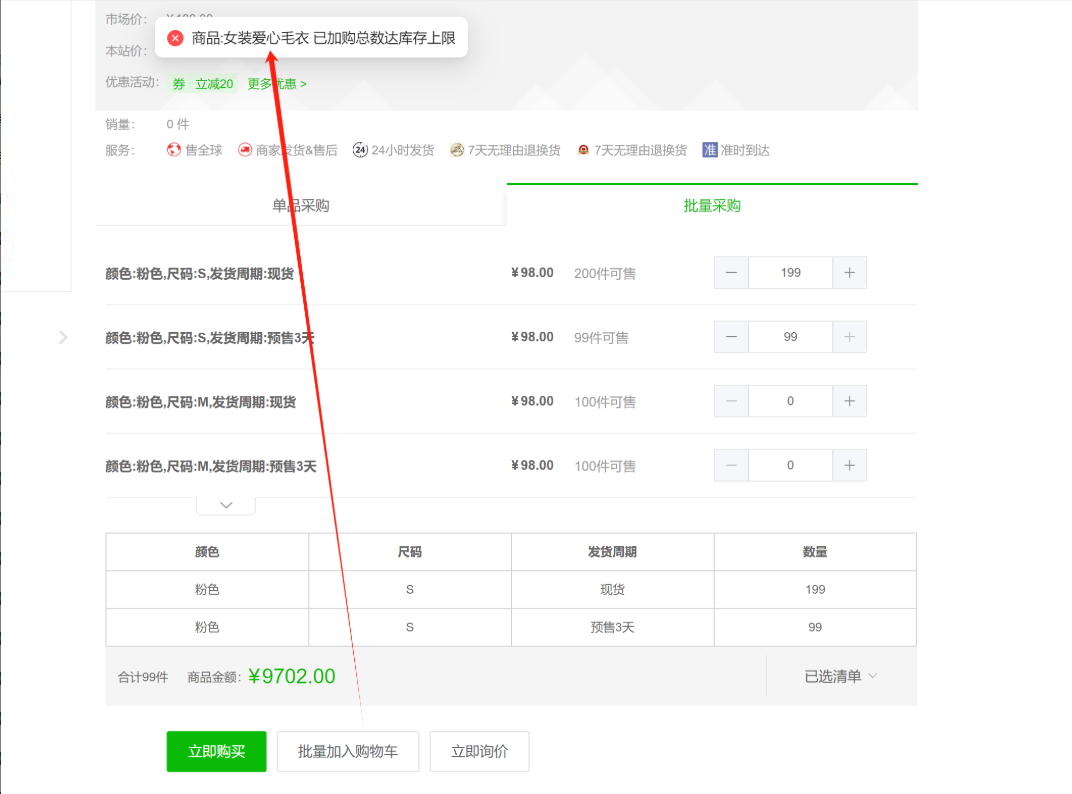Click the stock-limit error message text
The image size is (1072, 794).
click(x=323, y=38)
